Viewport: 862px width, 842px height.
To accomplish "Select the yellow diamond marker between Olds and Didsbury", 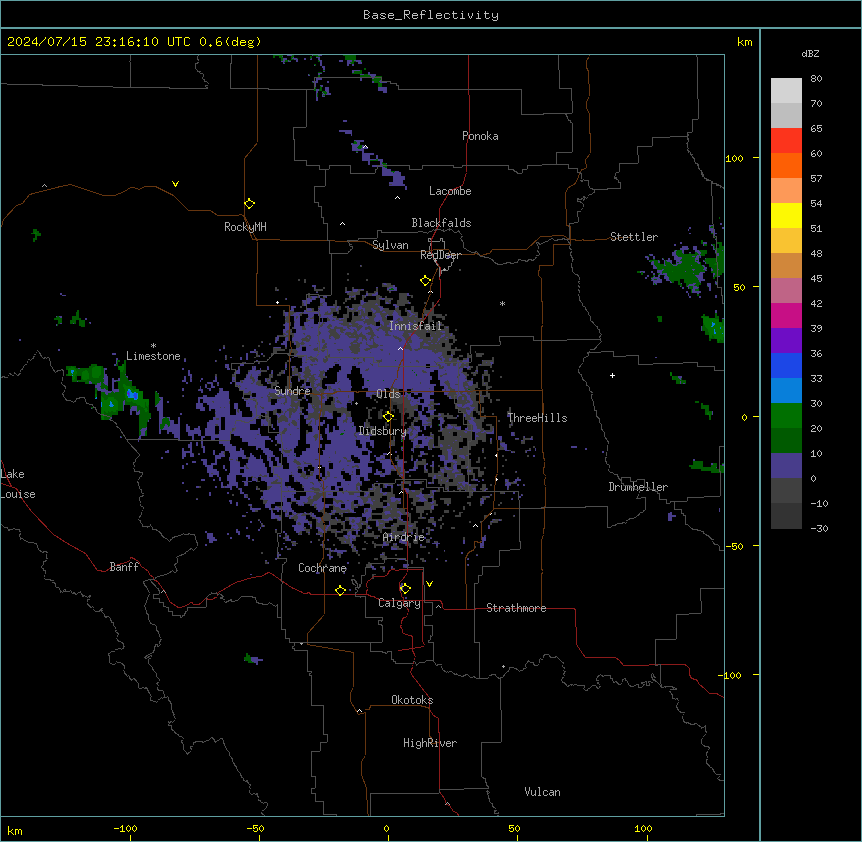I will pyautogui.click(x=388, y=417).
